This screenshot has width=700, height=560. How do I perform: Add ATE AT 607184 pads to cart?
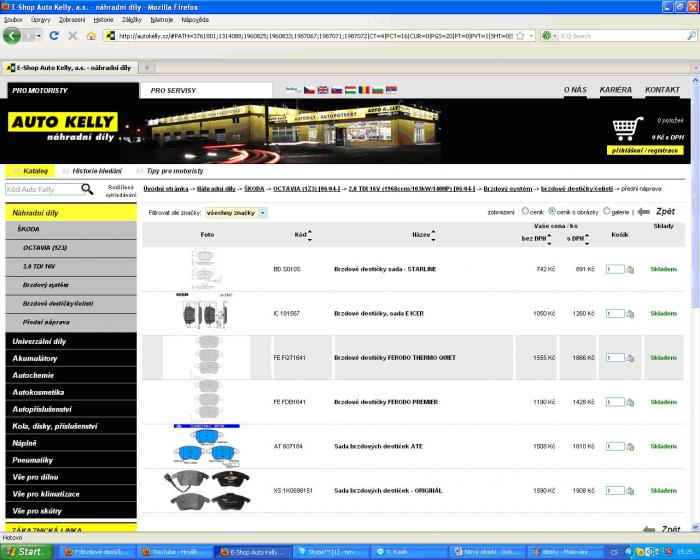pyautogui.click(x=630, y=446)
